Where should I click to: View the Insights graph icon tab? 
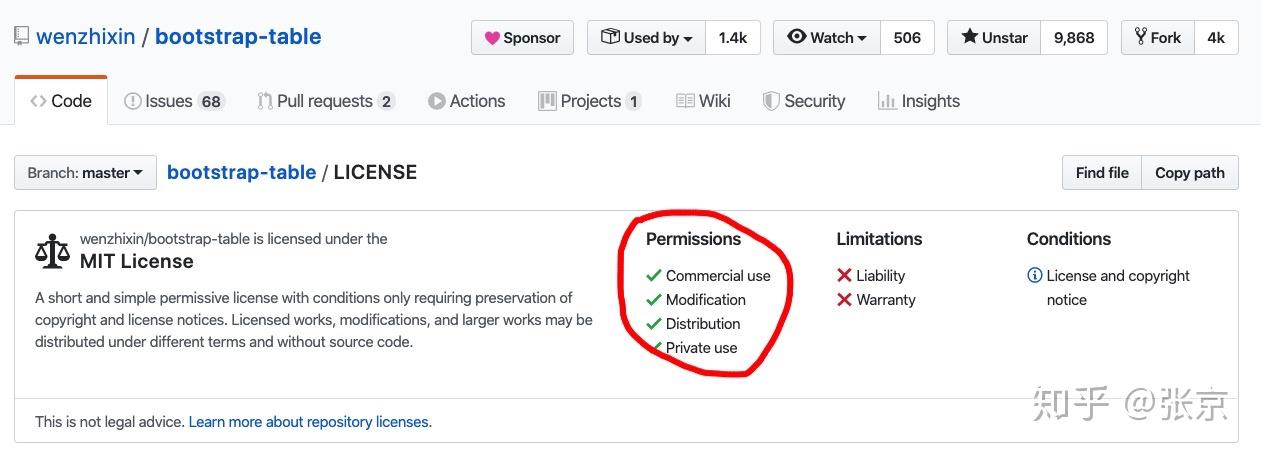[887, 101]
